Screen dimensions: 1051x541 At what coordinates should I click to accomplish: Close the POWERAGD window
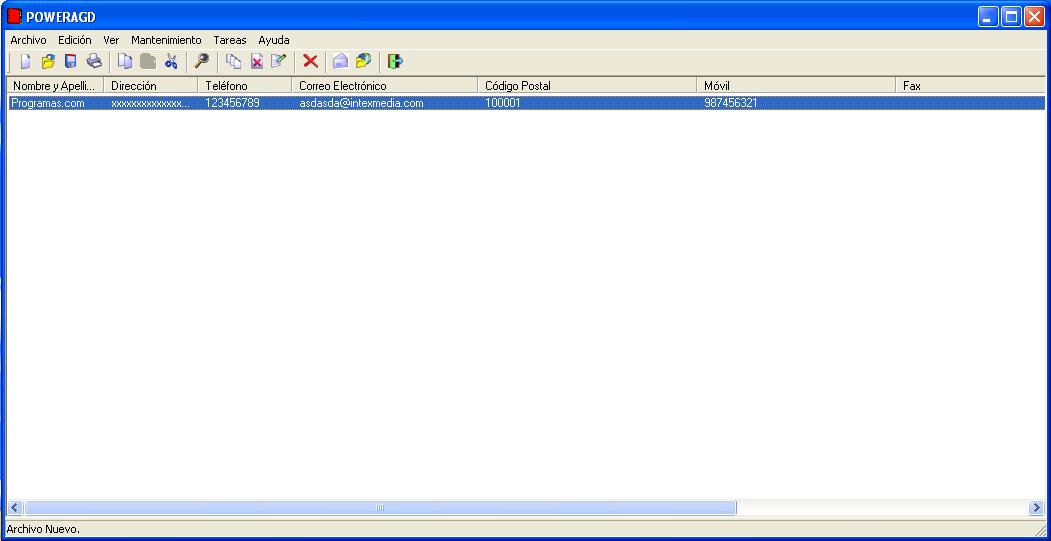[1034, 17]
